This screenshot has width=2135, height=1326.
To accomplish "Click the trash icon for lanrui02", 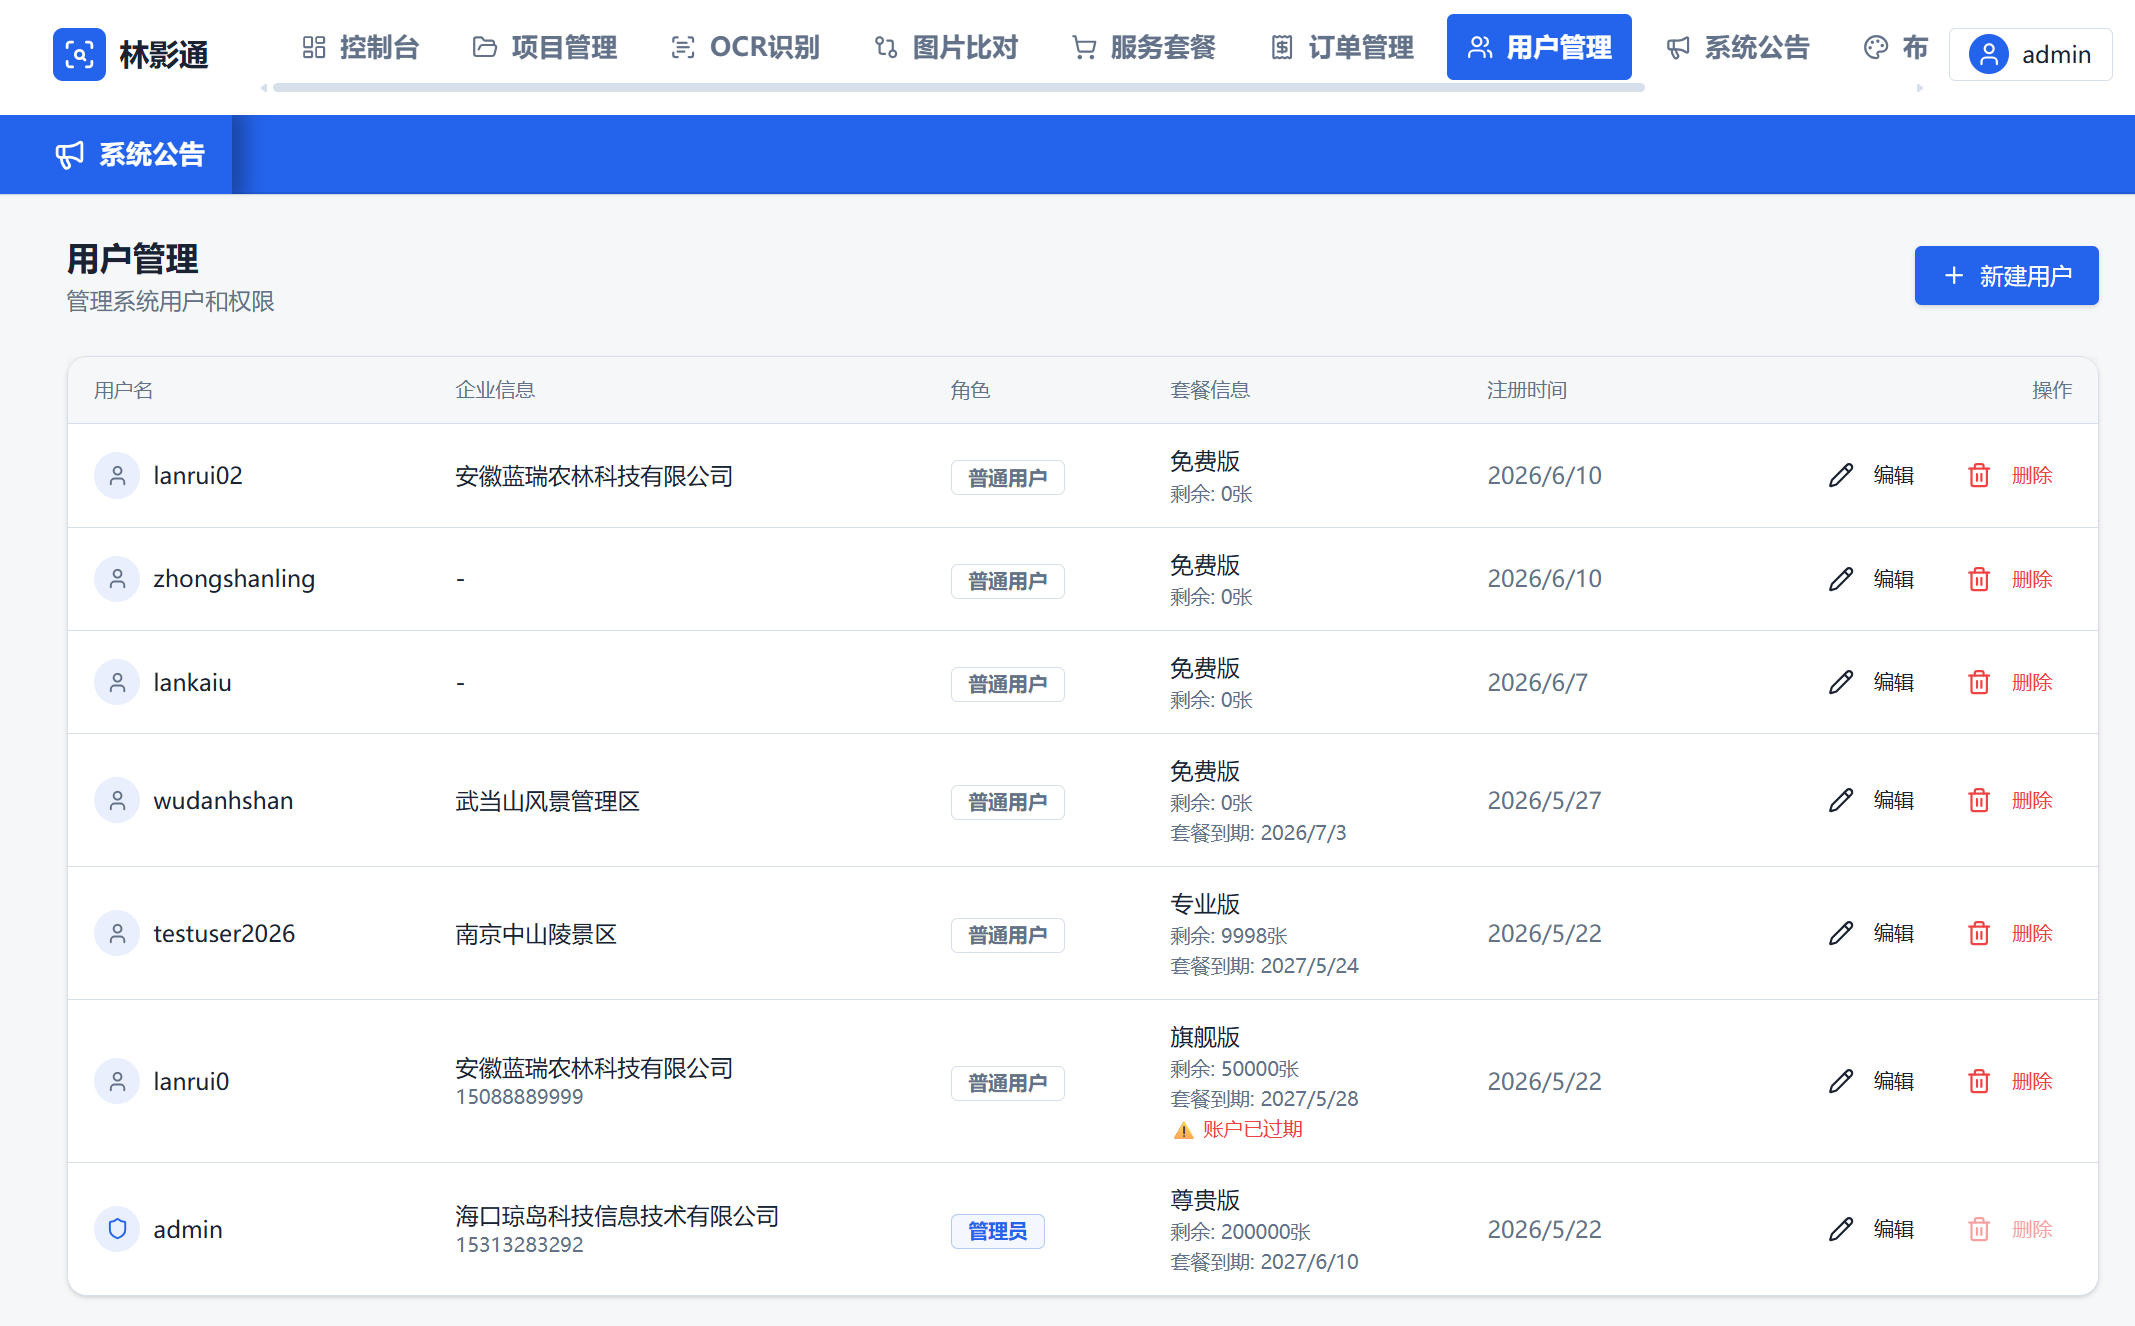I will tap(1979, 475).
